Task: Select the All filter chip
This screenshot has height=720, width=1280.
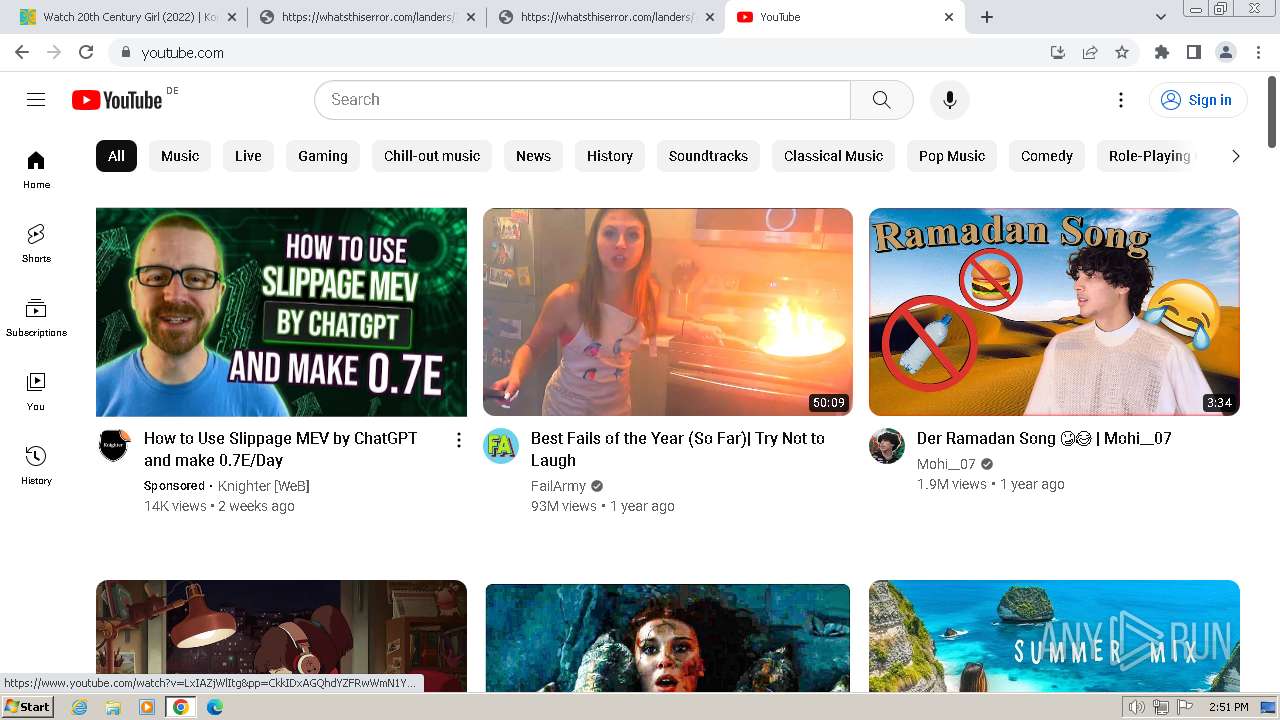Action: click(x=116, y=156)
